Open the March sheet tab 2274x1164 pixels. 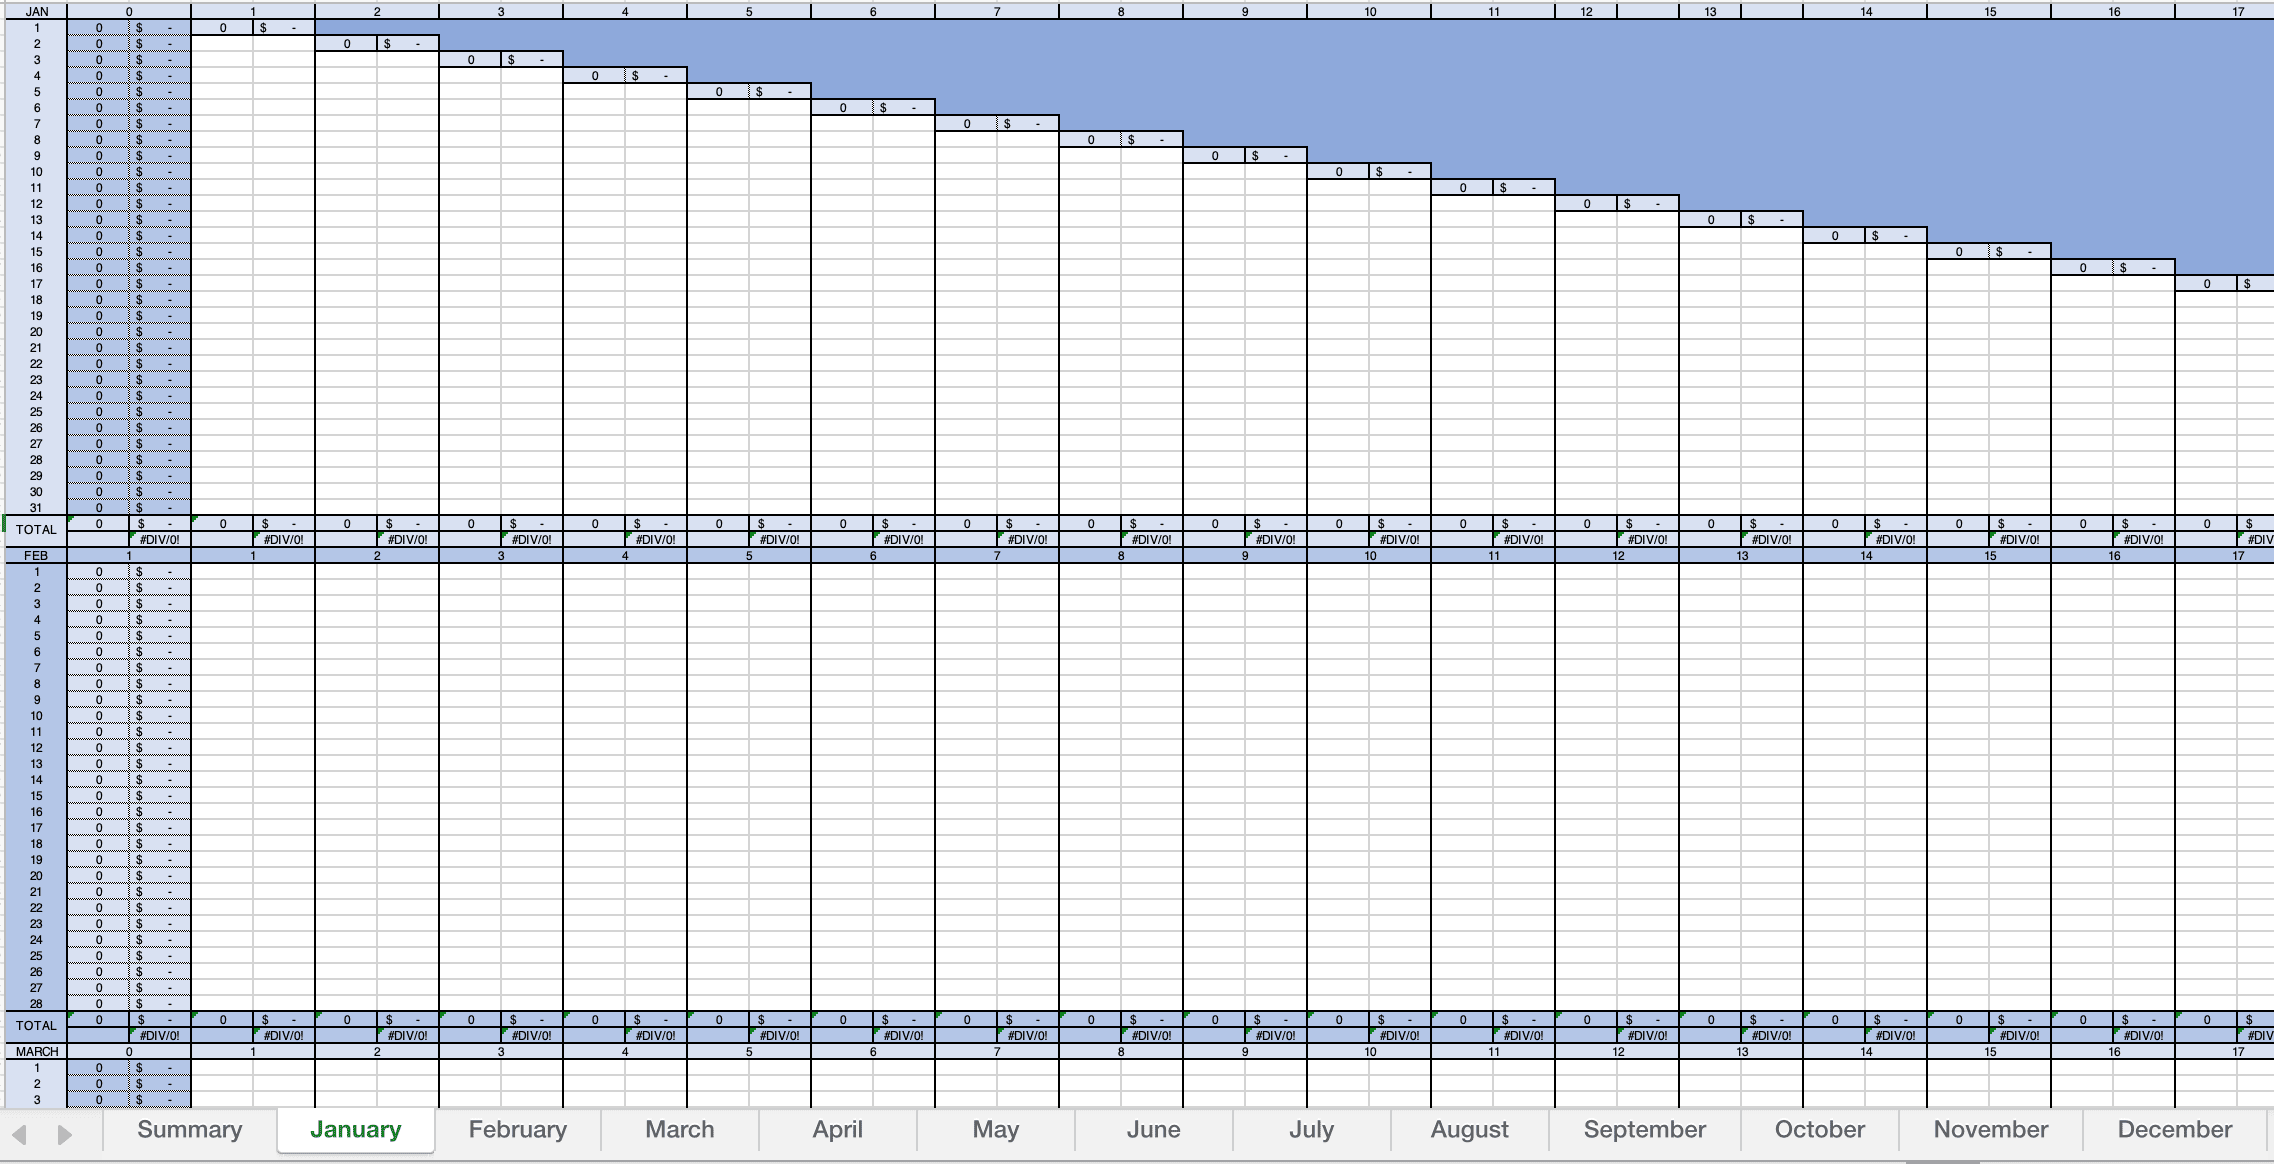click(680, 1130)
